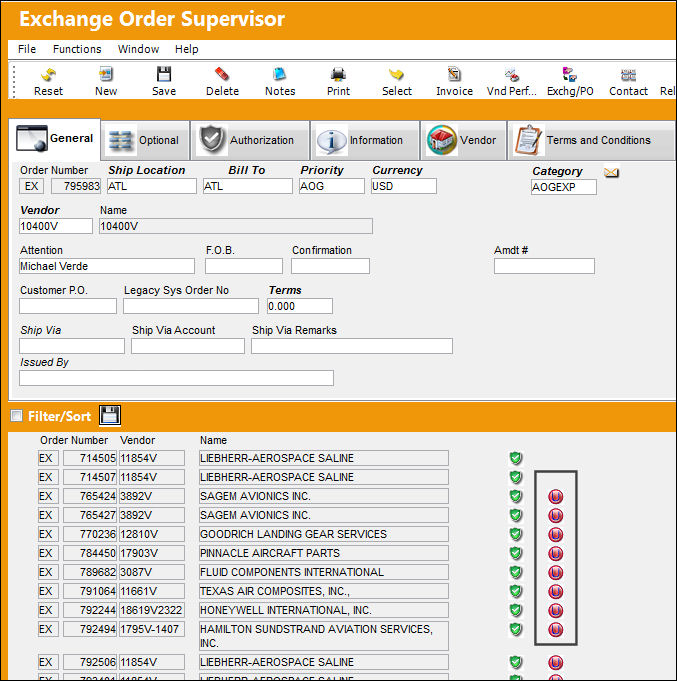Open Vnd Perf toolbar item
The image size is (677, 681).
512,81
